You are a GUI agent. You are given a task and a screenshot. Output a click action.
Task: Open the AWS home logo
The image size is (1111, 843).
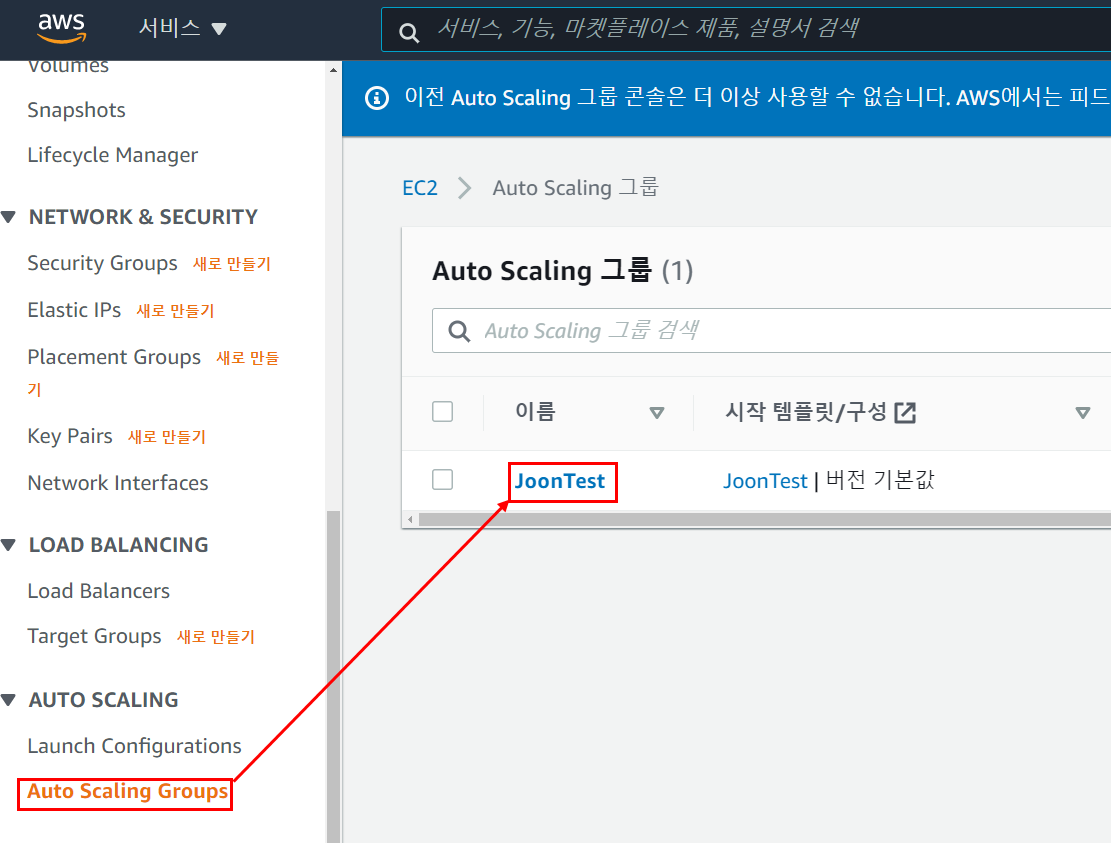(x=62, y=28)
